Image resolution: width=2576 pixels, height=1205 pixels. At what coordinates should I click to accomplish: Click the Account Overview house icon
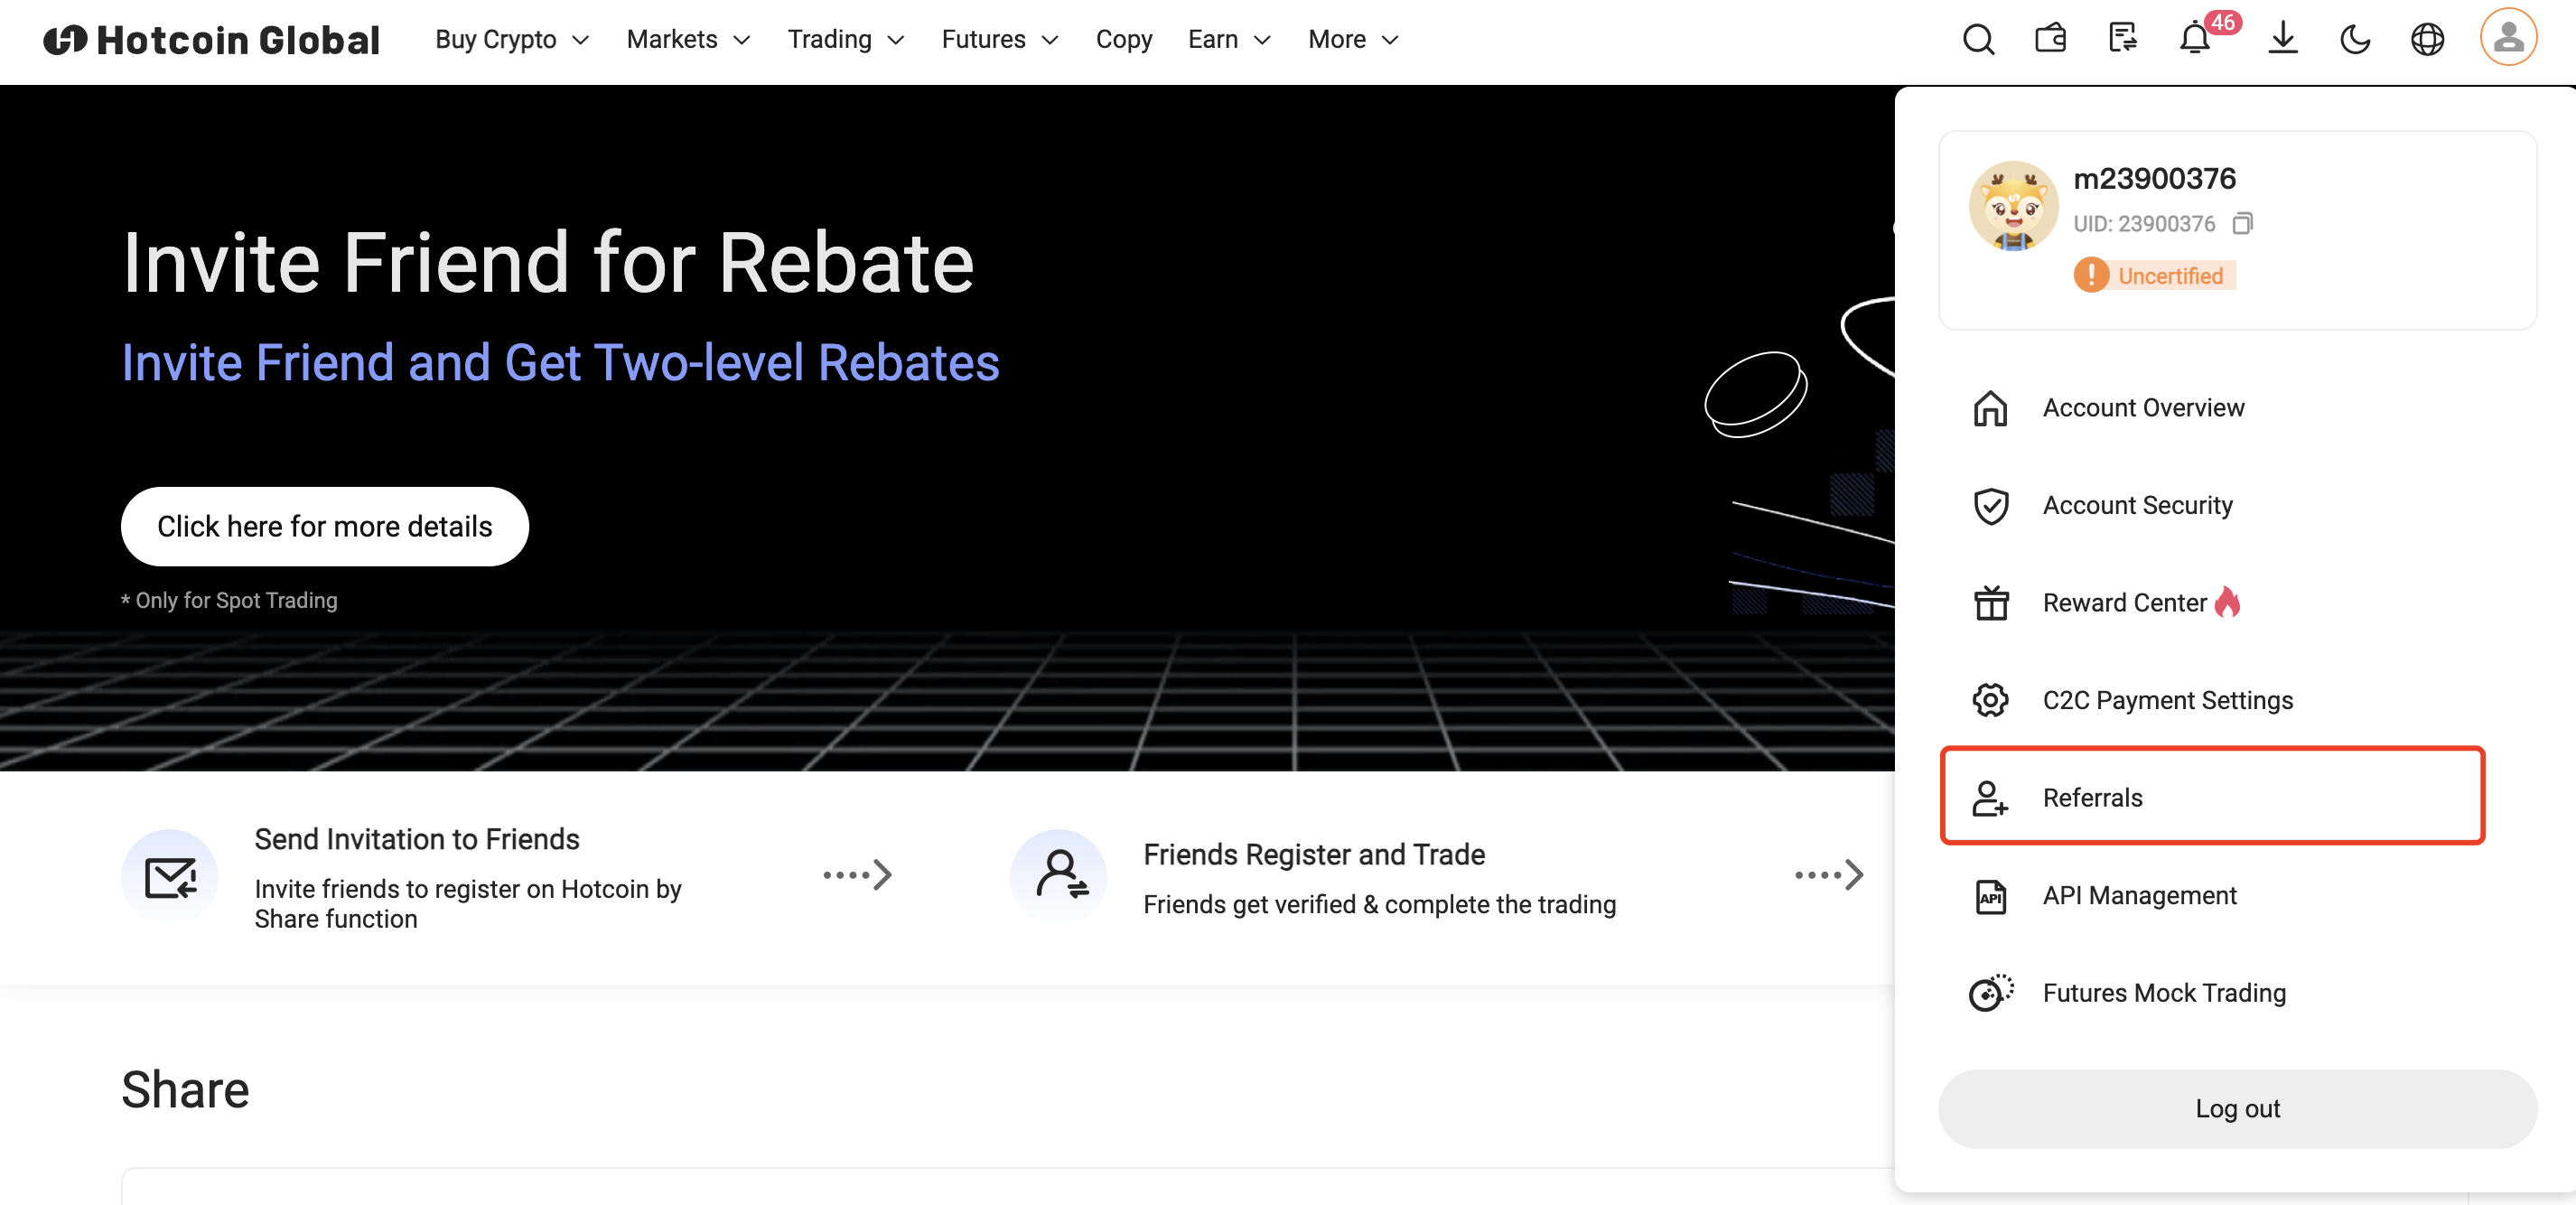1990,408
